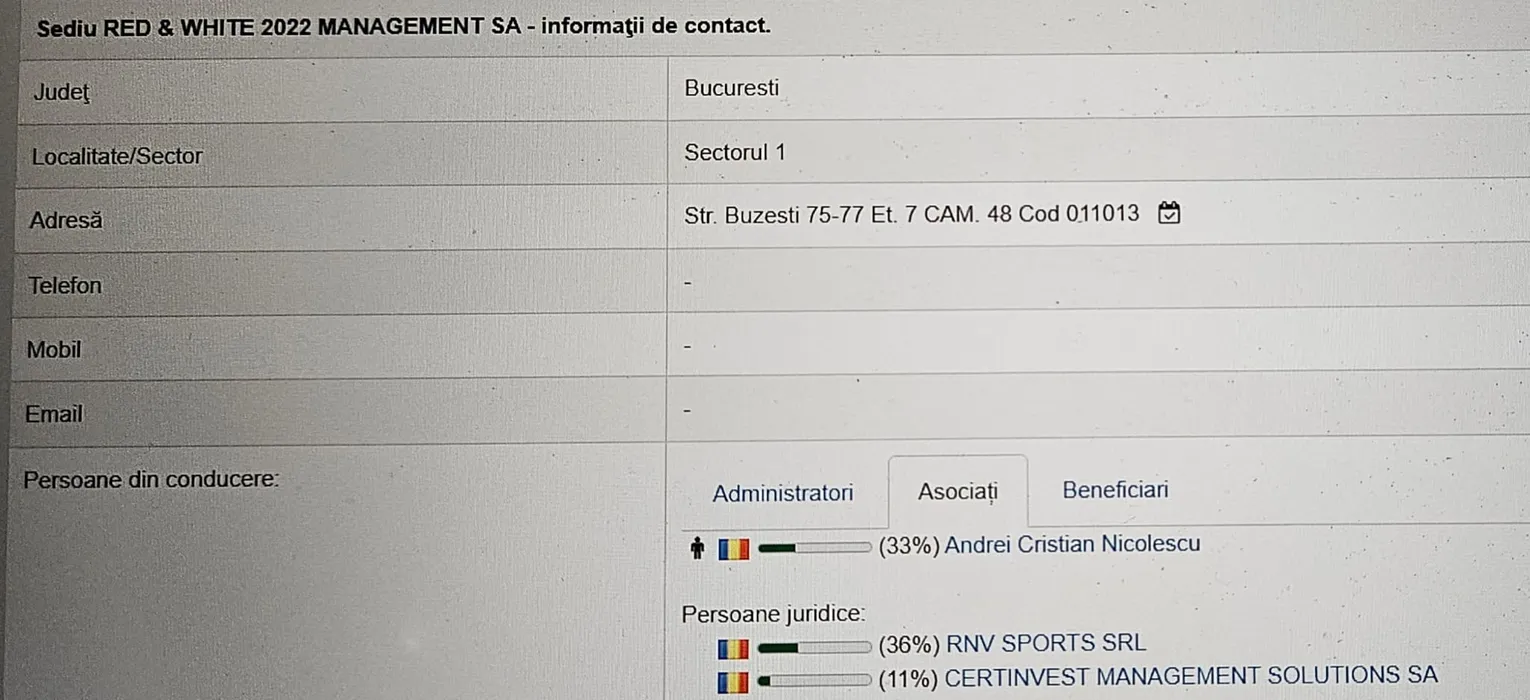1530x700 pixels.
Task: Open the RNV SPORTS SRL company link
Action: pos(1045,644)
